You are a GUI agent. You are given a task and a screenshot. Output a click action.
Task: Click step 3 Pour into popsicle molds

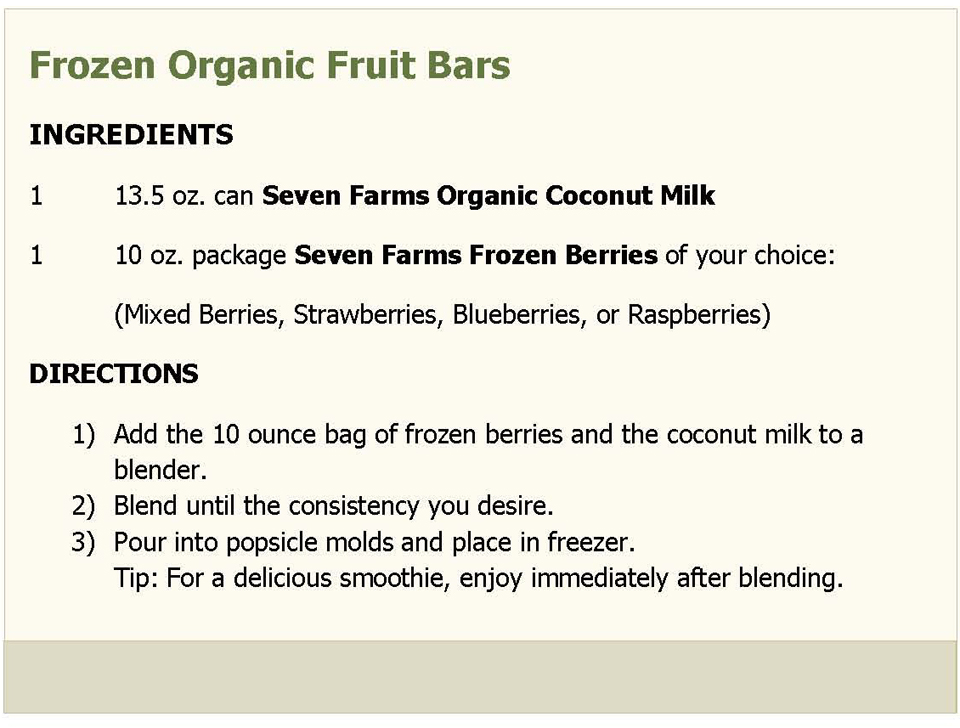375,542
